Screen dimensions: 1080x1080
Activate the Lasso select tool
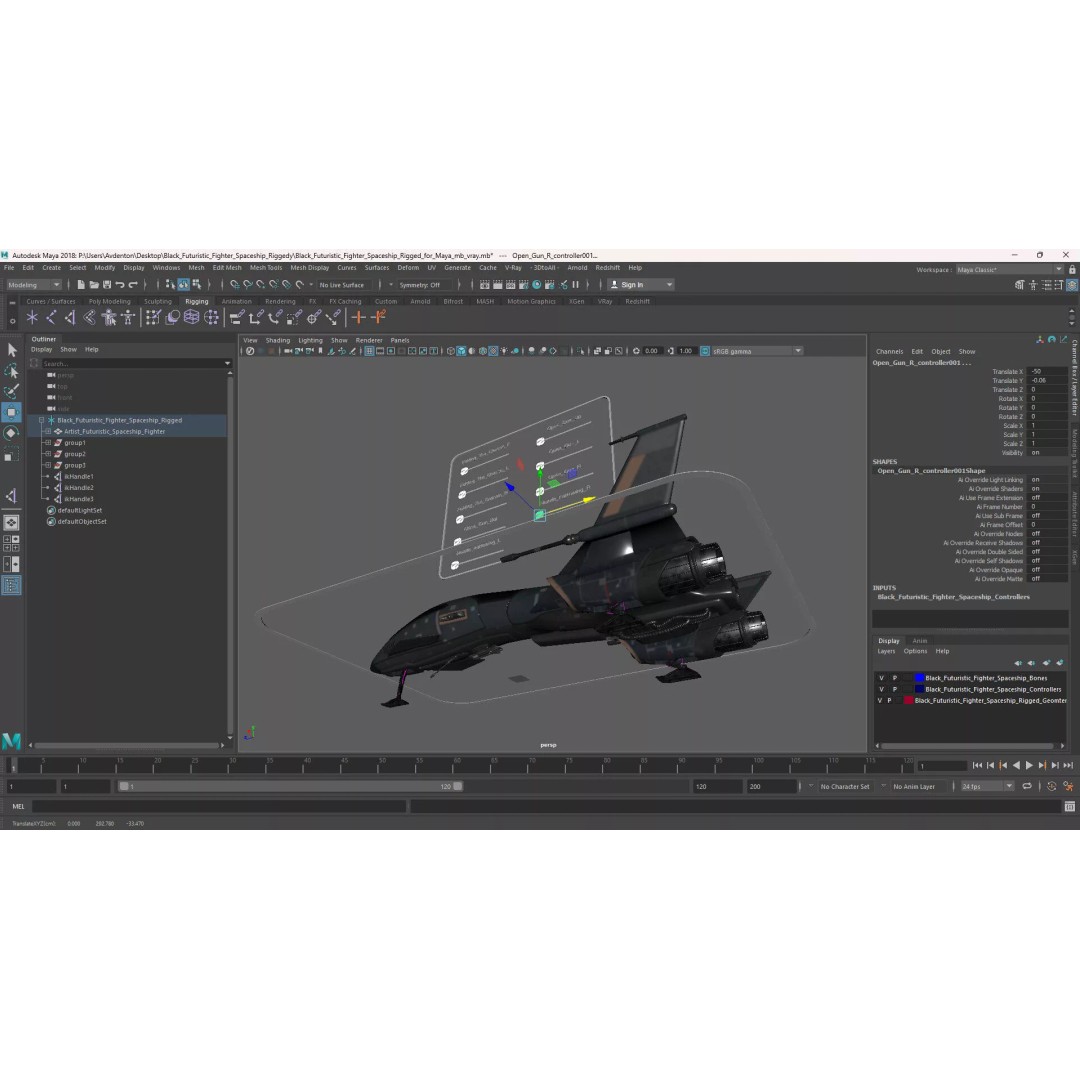click(x=12, y=371)
